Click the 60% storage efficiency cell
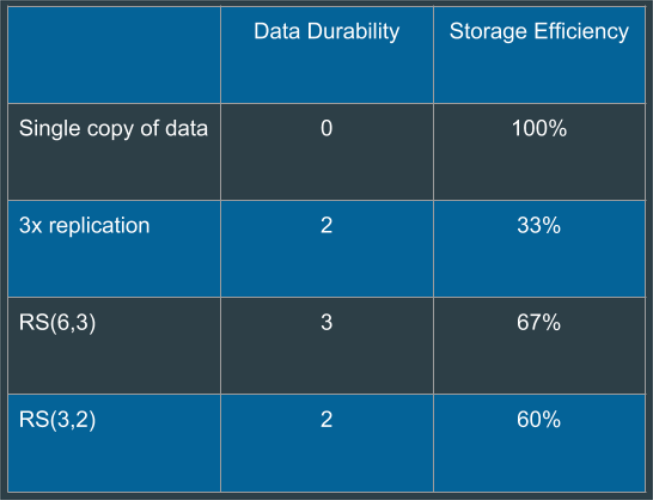Viewport: 653px width, 500px height. pyautogui.click(x=539, y=420)
